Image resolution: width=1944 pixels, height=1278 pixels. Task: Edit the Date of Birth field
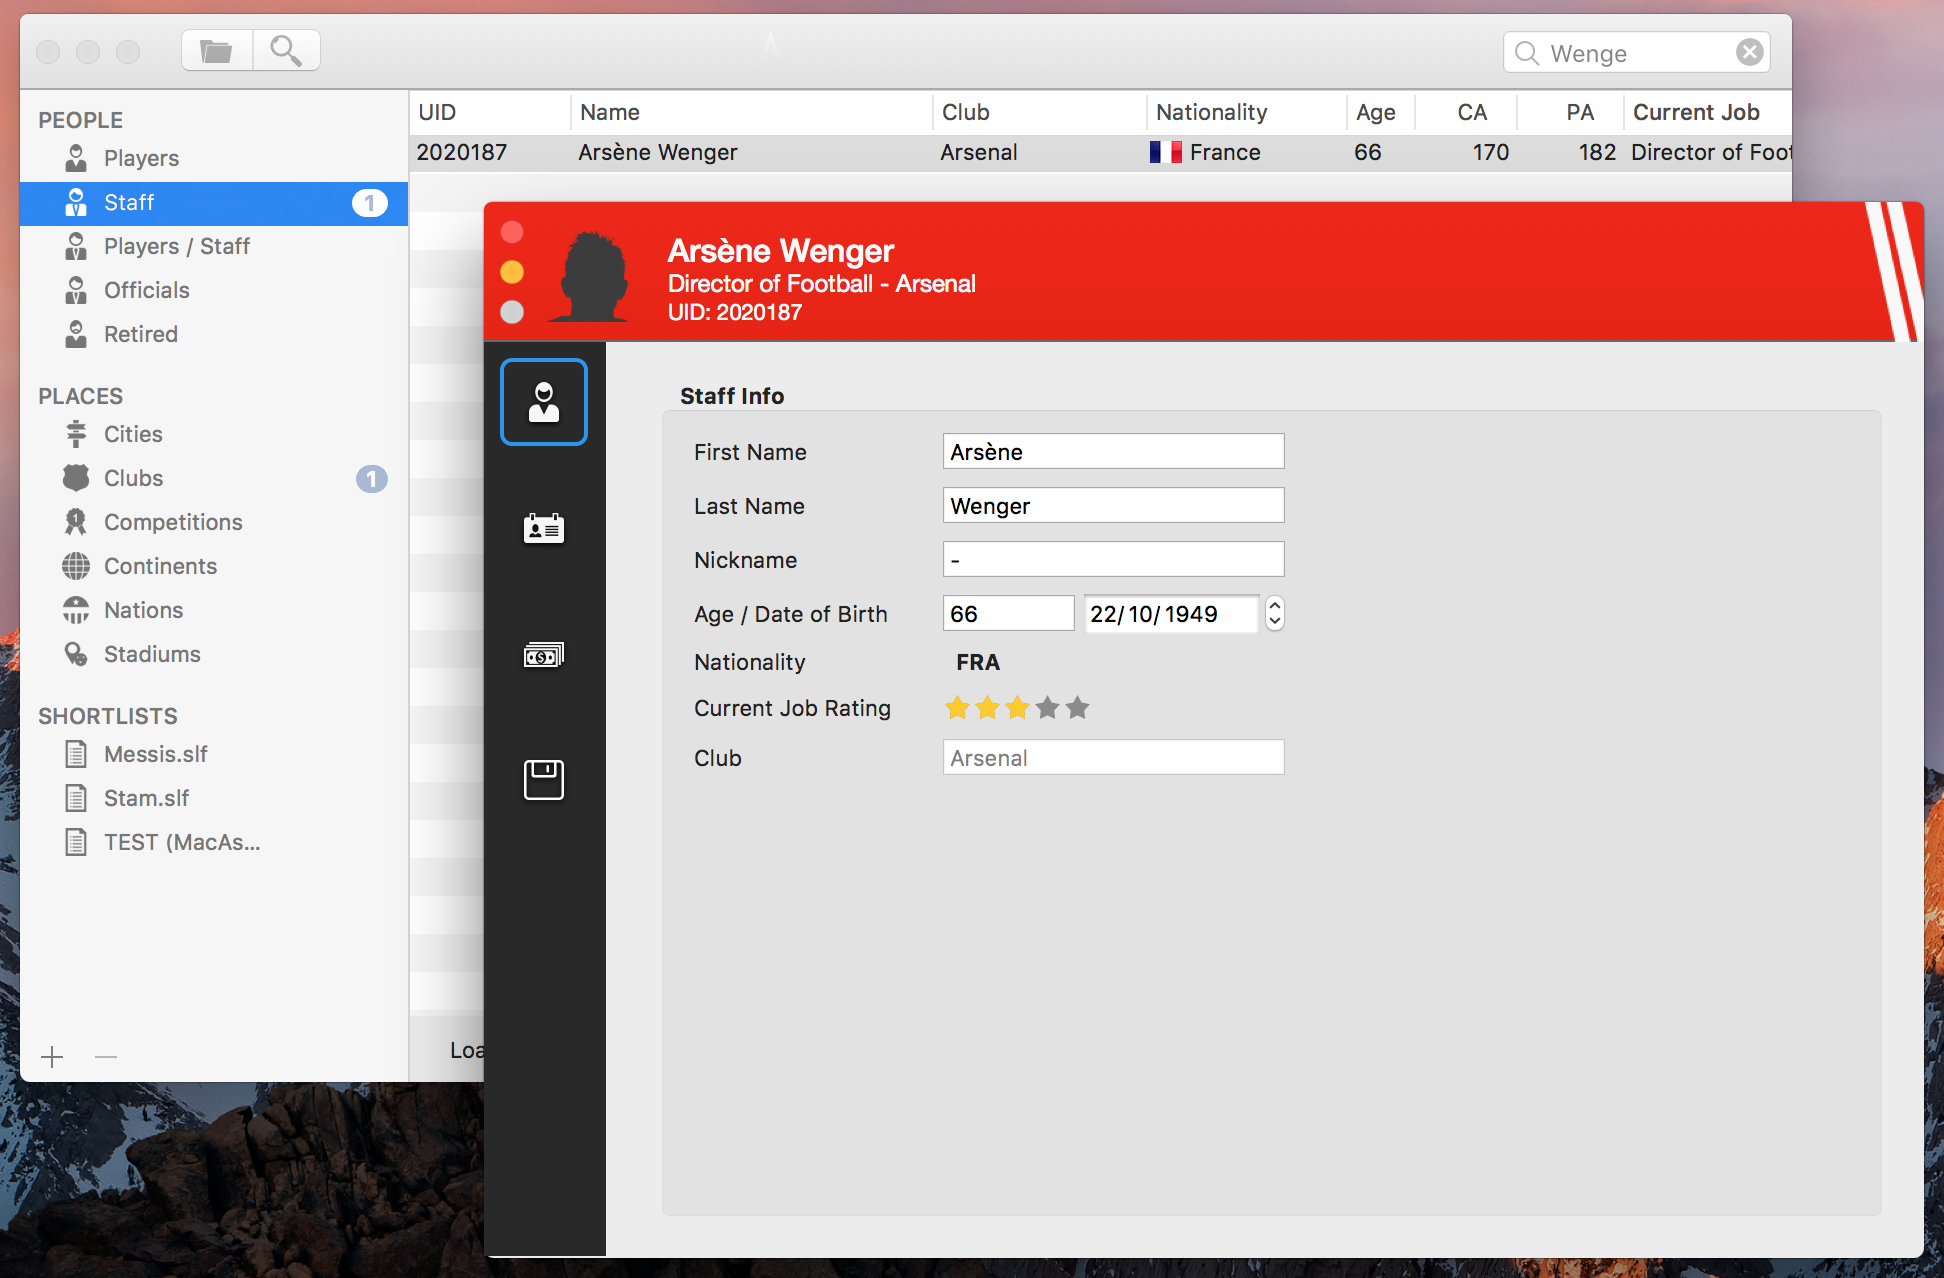coord(1171,614)
